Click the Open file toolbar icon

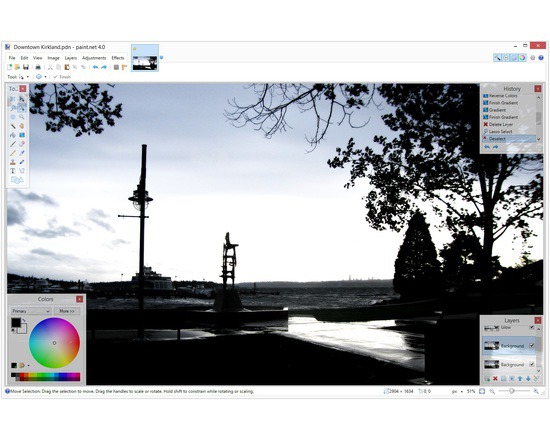pyautogui.click(x=17, y=67)
